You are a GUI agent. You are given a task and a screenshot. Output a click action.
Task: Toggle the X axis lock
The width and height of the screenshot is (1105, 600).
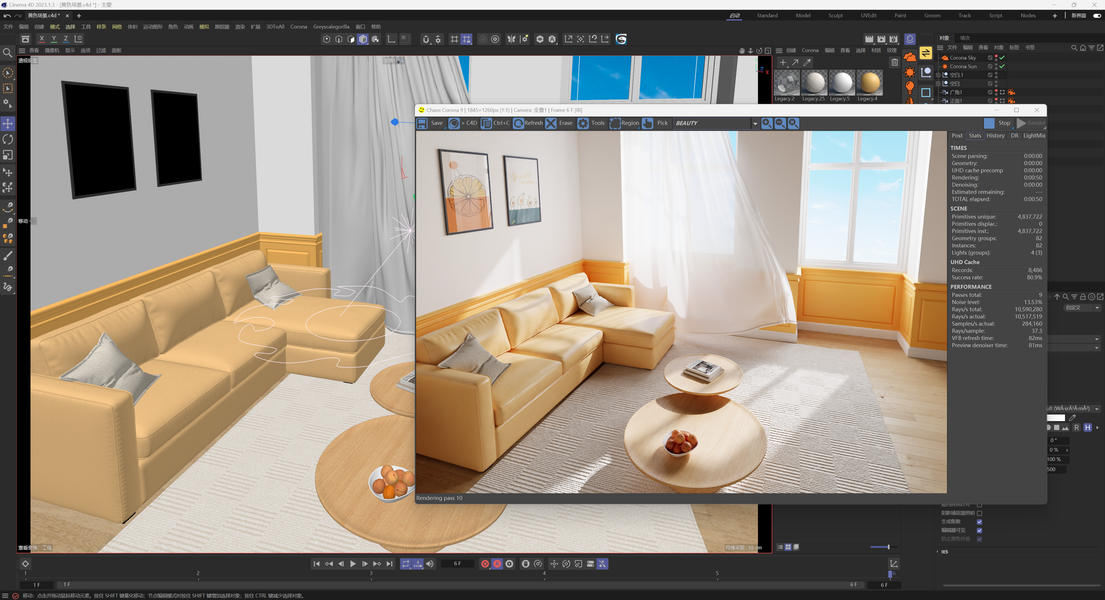(42, 39)
